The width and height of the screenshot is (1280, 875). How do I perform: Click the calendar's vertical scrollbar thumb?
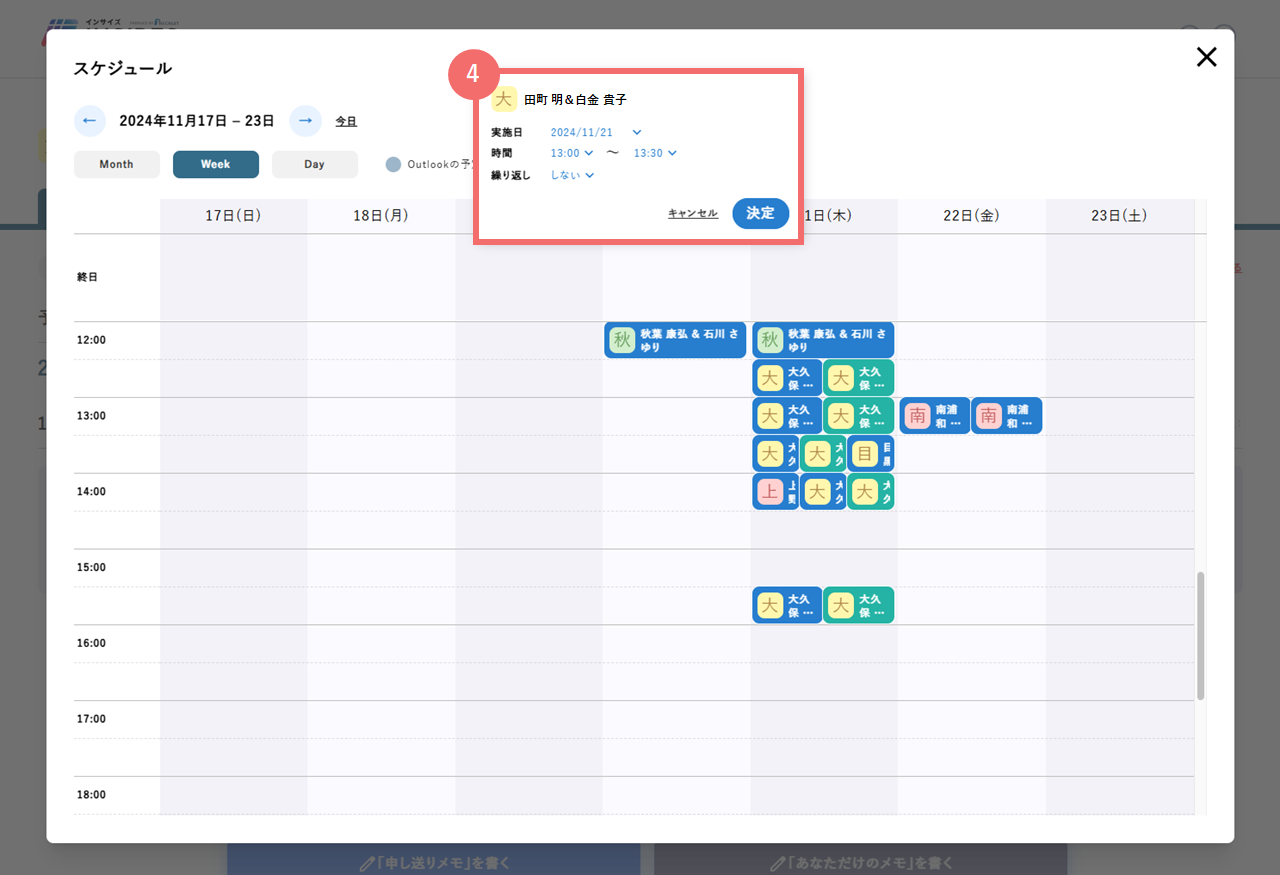pyautogui.click(x=1200, y=636)
